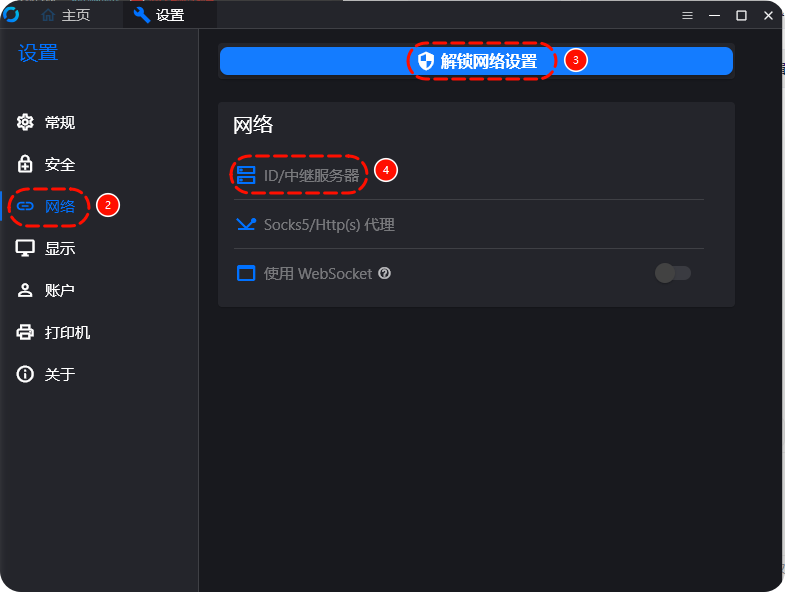785x592 pixels.
Task: Click the ID/中继服务器 server icon
Action: click(x=246, y=175)
